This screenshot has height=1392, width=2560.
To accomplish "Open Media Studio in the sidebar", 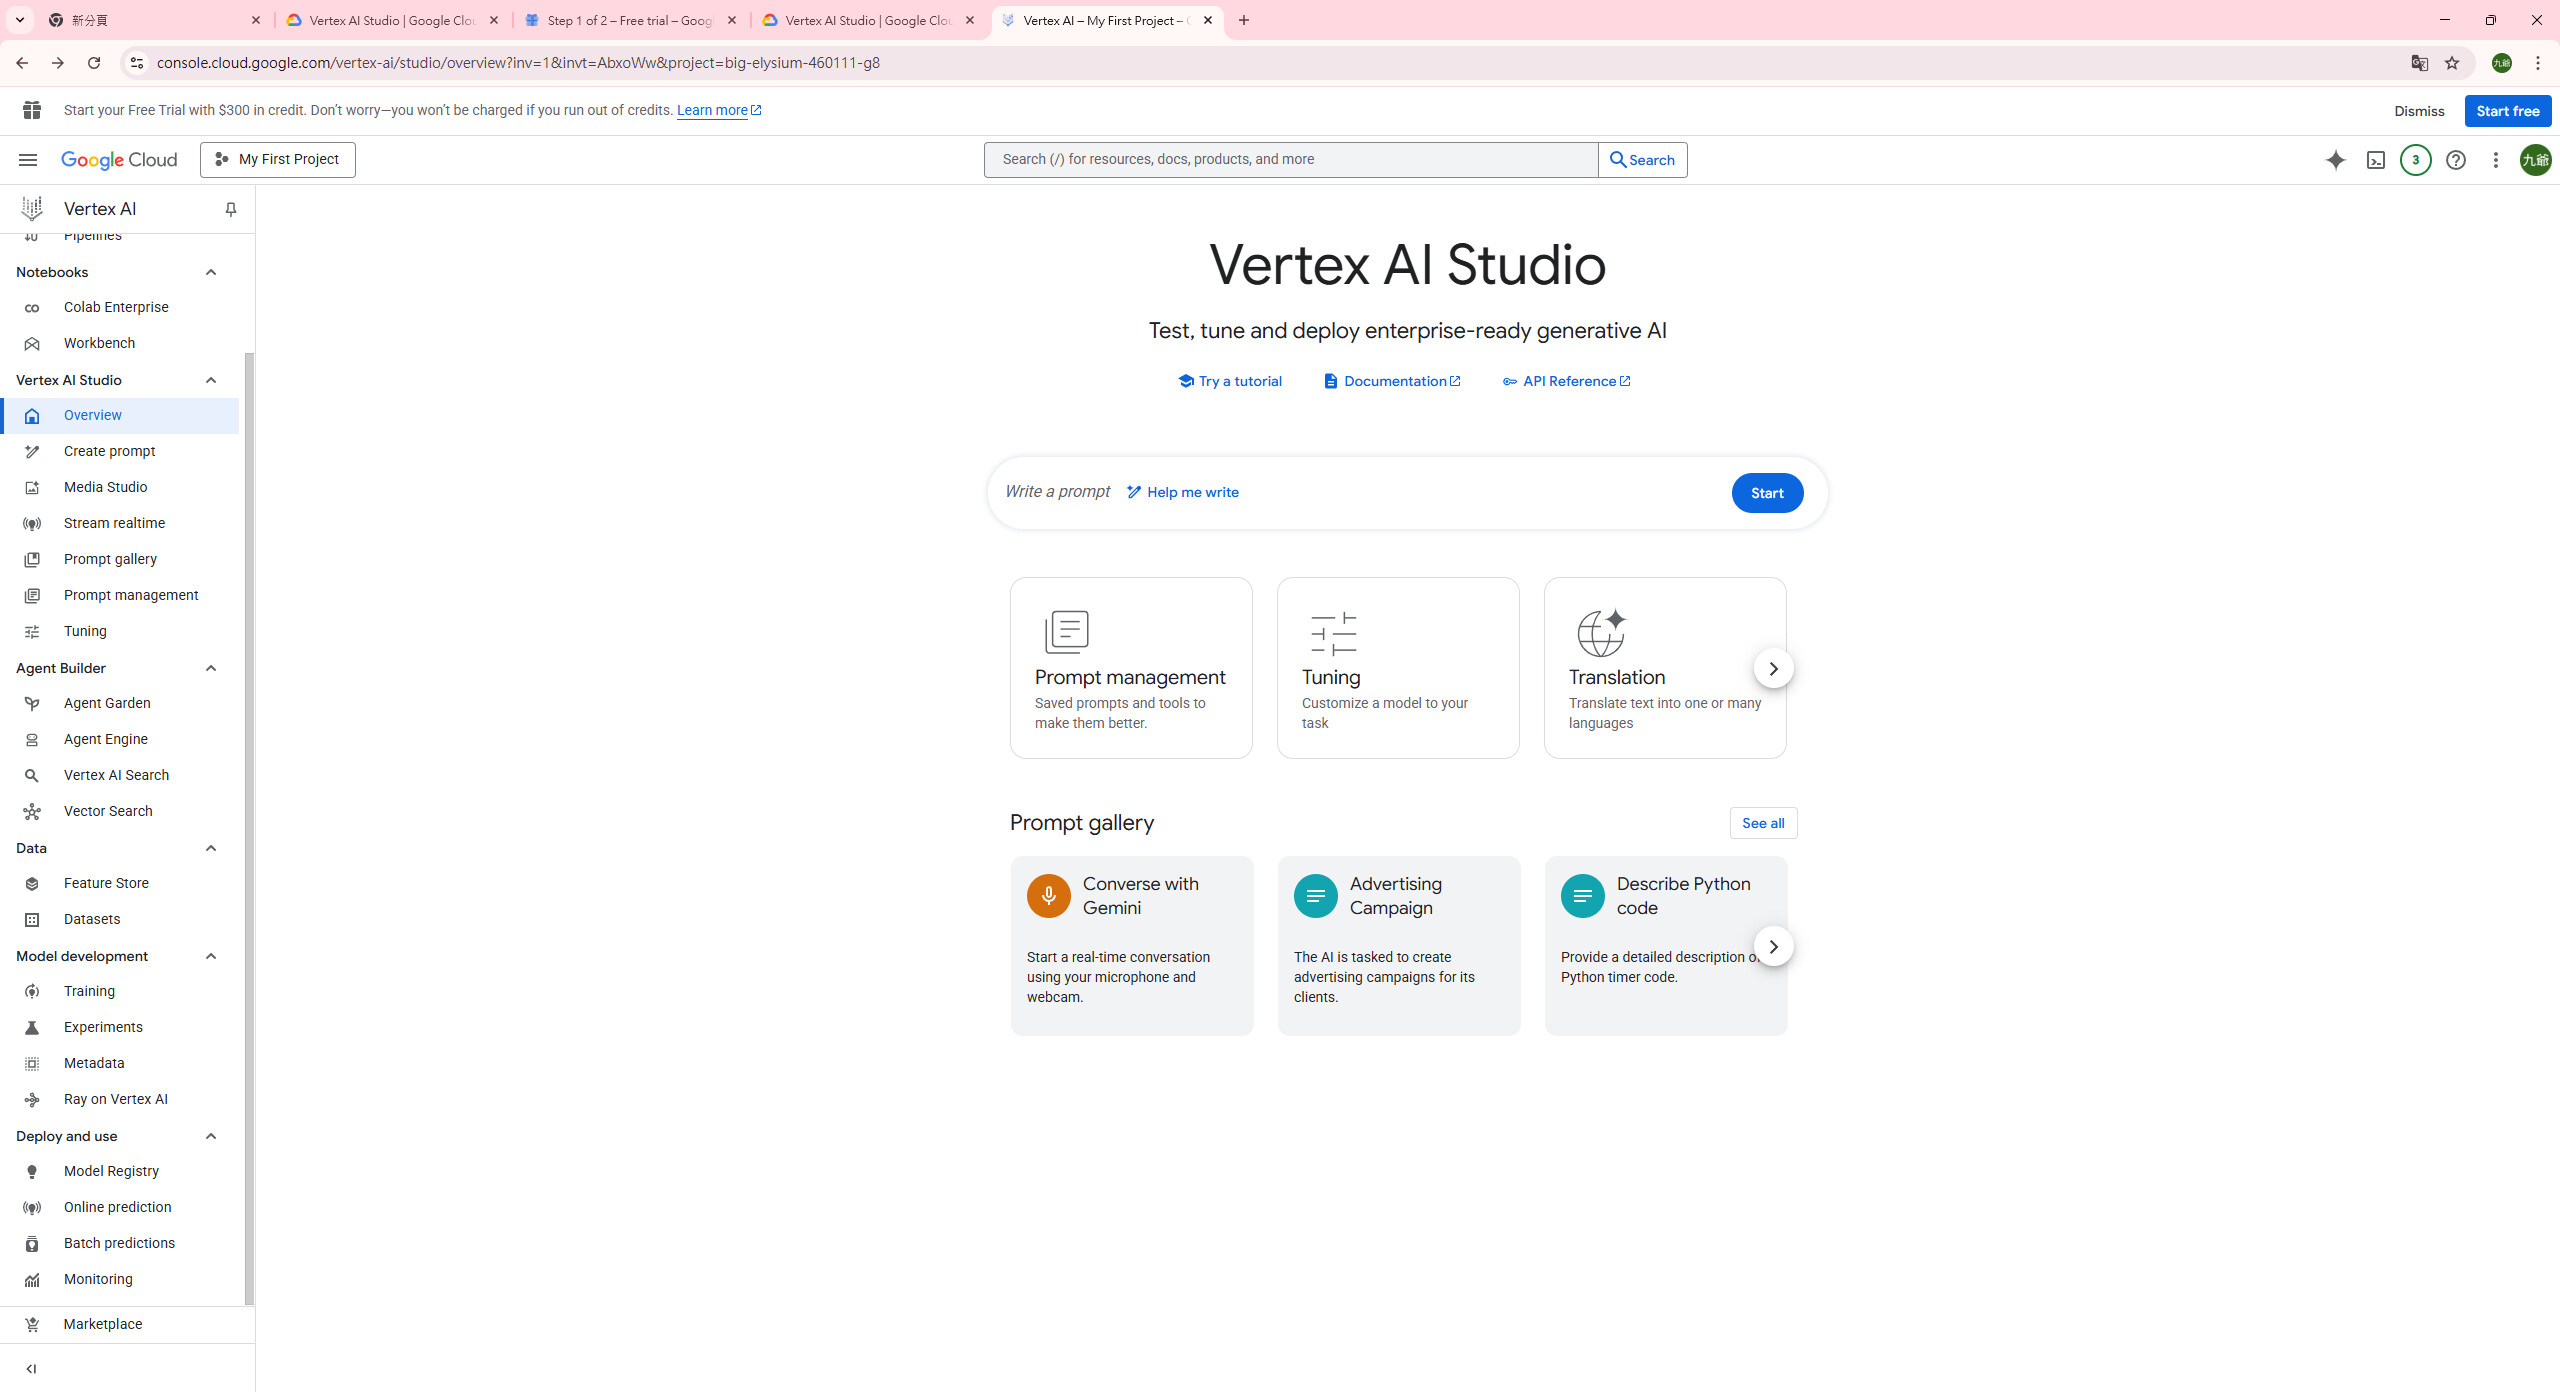I will [105, 487].
